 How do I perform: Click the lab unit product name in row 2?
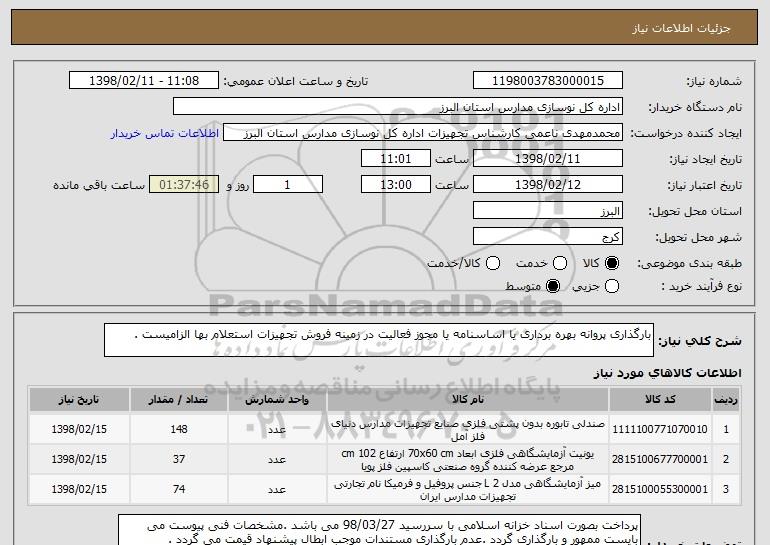coord(468,460)
